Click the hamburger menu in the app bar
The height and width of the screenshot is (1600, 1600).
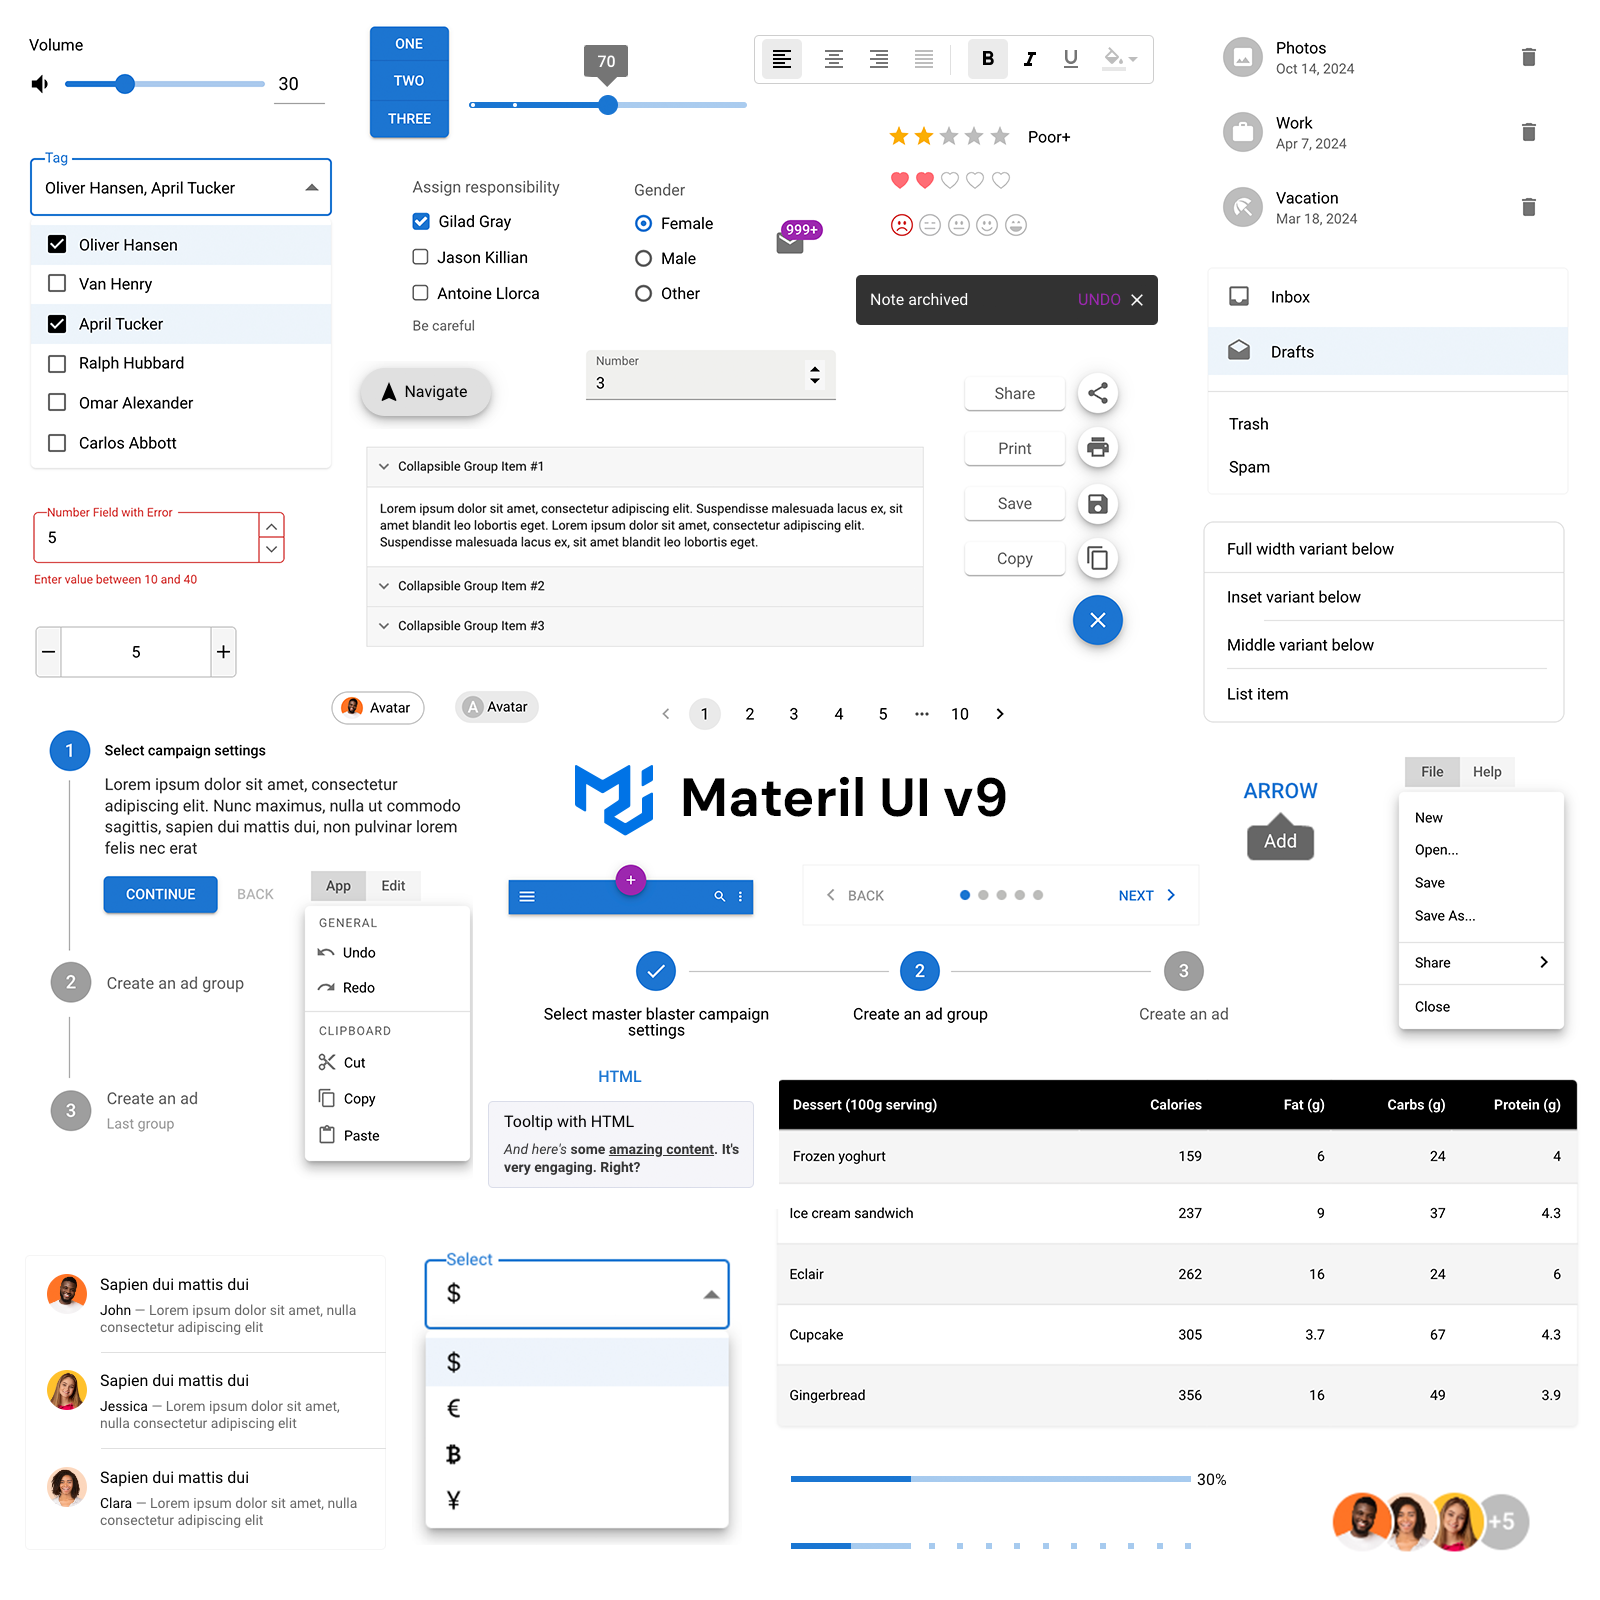527,897
